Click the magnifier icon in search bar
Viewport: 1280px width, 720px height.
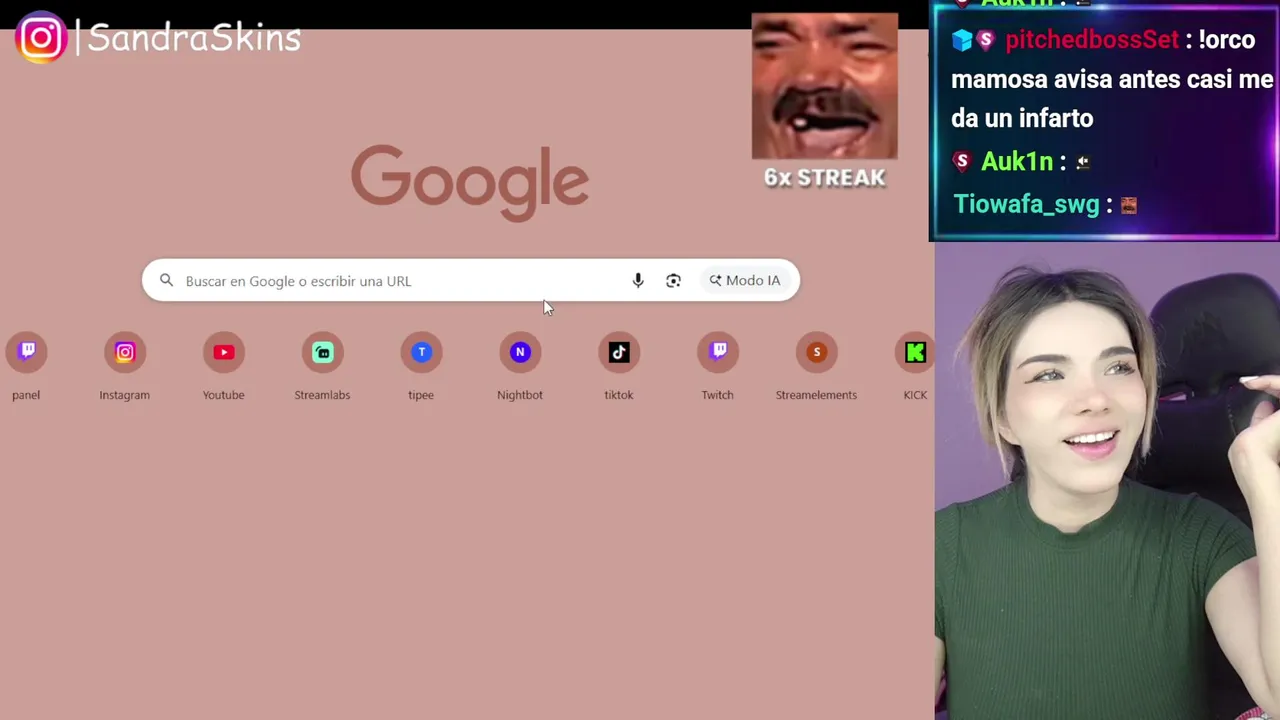167,281
